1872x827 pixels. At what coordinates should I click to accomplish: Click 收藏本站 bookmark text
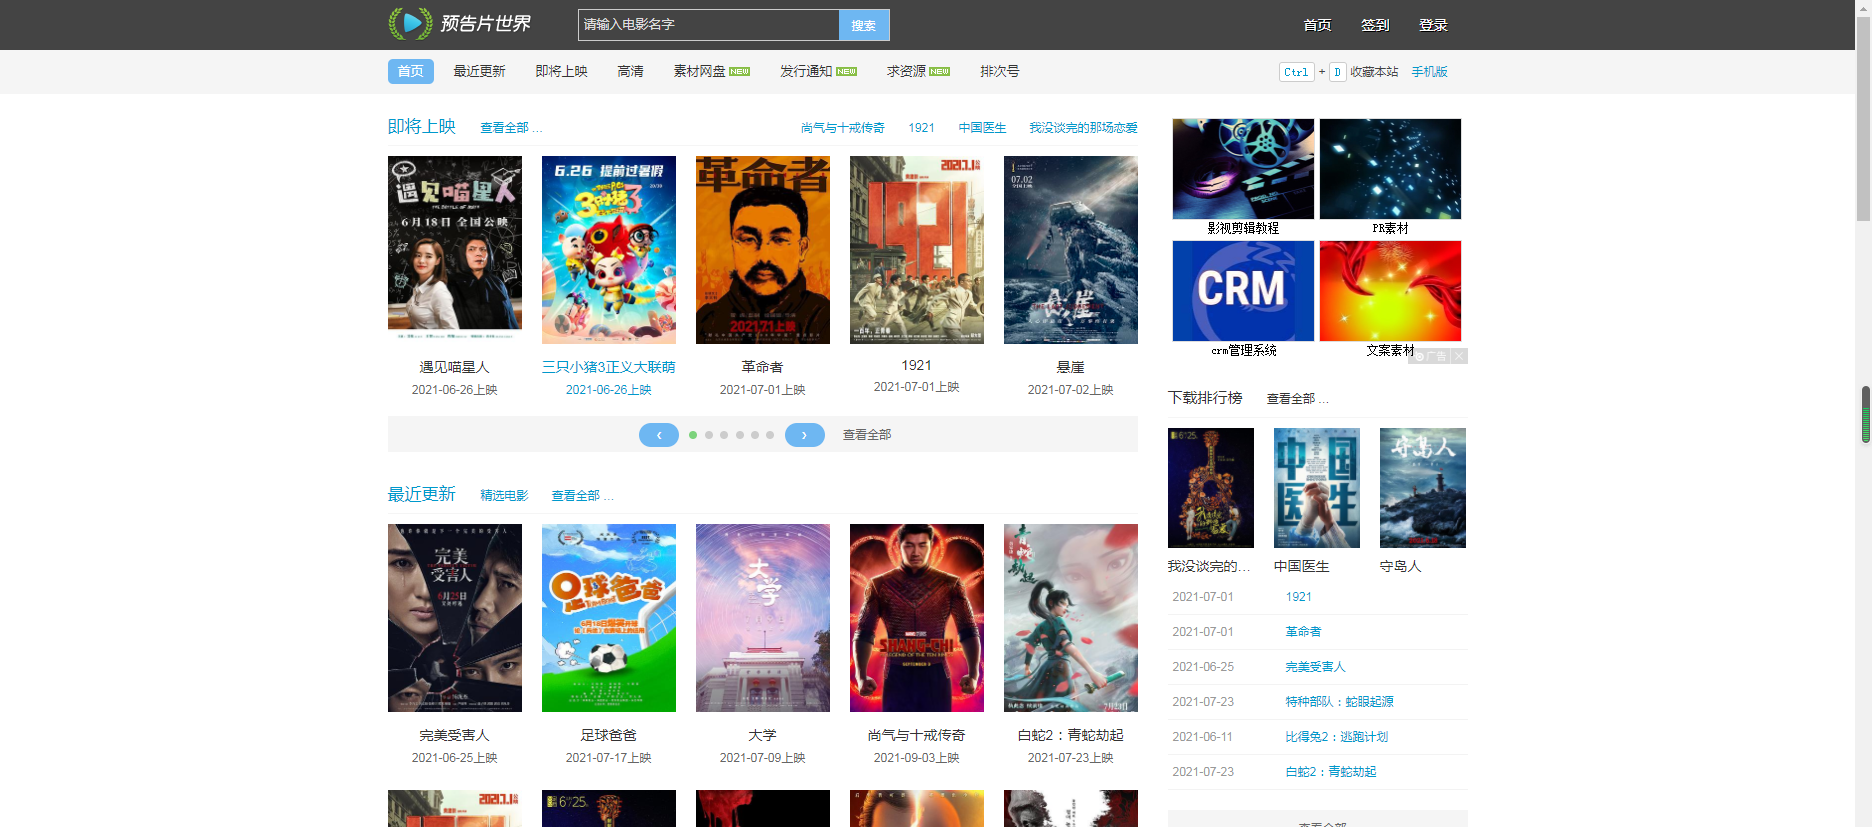click(x=1374, y=72)
